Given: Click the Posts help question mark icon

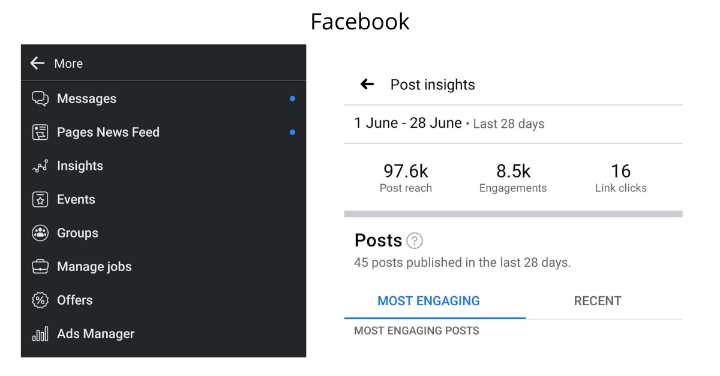Looking at the screenshot, I should pos(414,241).
